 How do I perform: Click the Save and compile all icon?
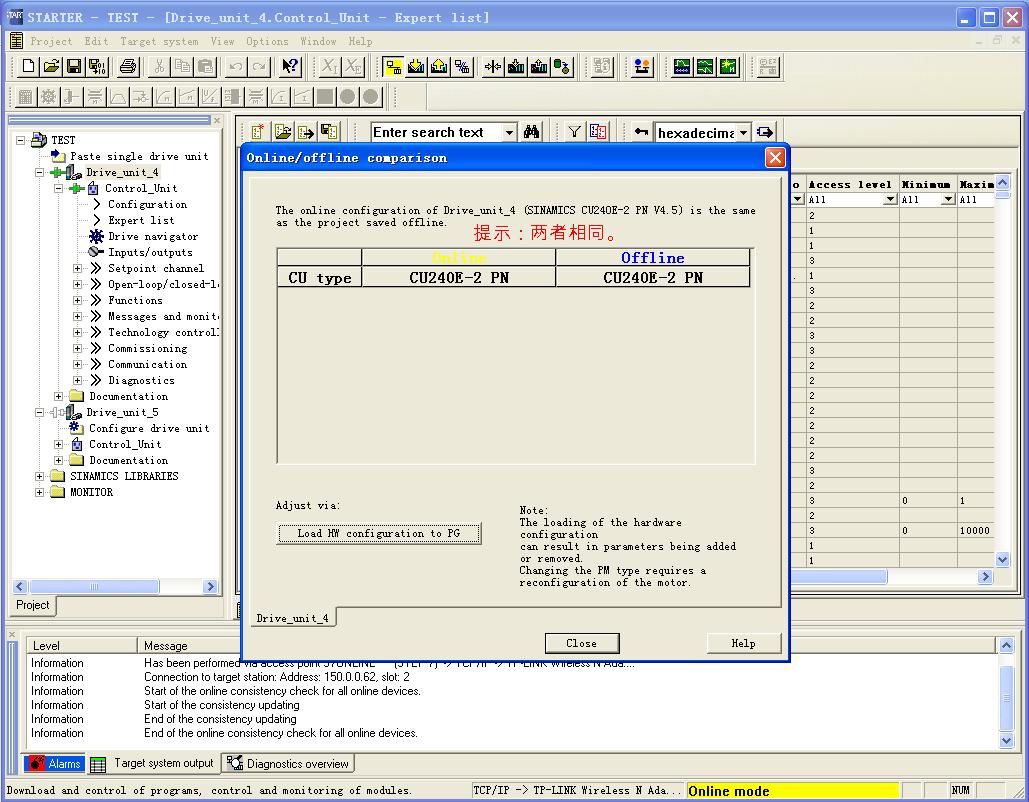click(97, 66)
